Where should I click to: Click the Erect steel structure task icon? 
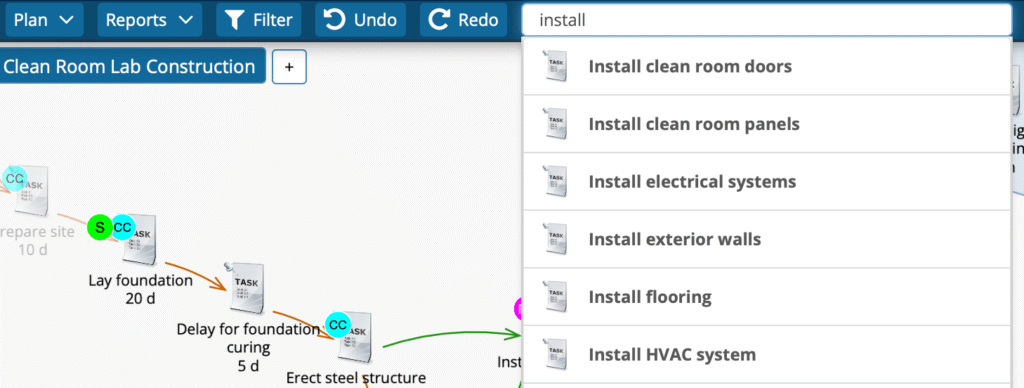[355, 337]
